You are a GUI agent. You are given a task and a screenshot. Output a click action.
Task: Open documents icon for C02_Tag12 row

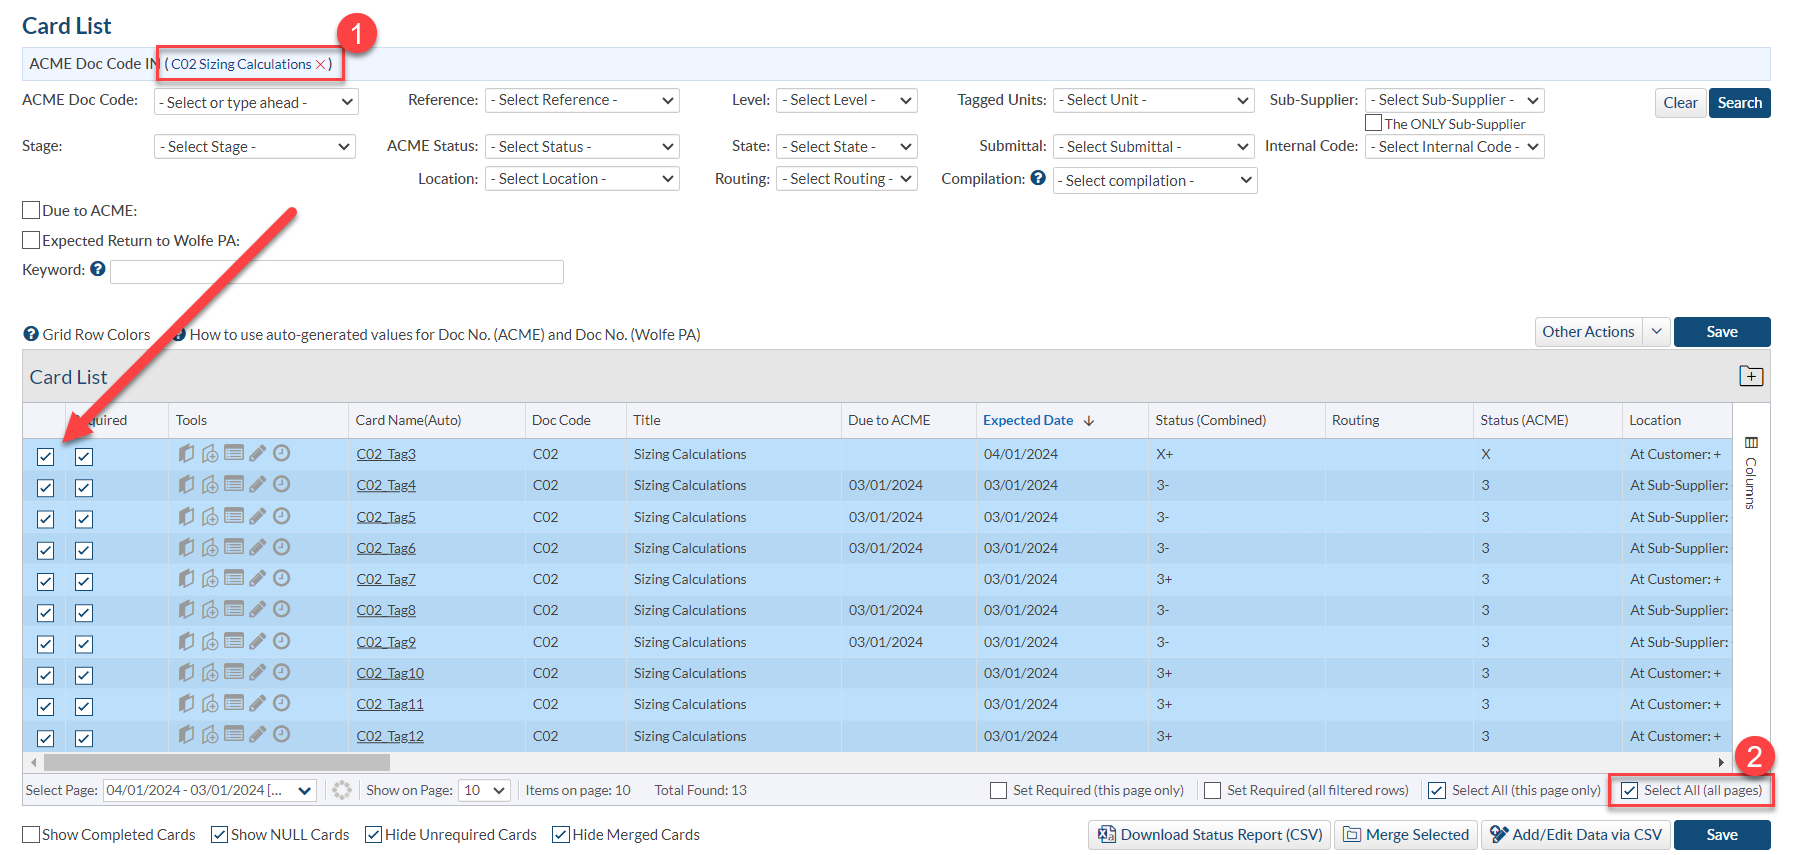(x=186, y=734)
